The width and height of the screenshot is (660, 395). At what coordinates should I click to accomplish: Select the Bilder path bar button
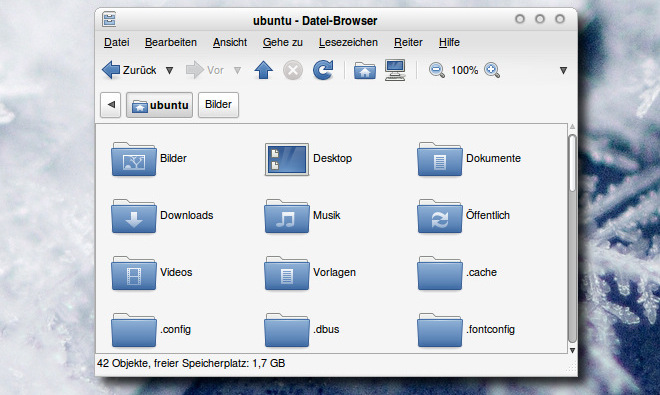(218, 105)
